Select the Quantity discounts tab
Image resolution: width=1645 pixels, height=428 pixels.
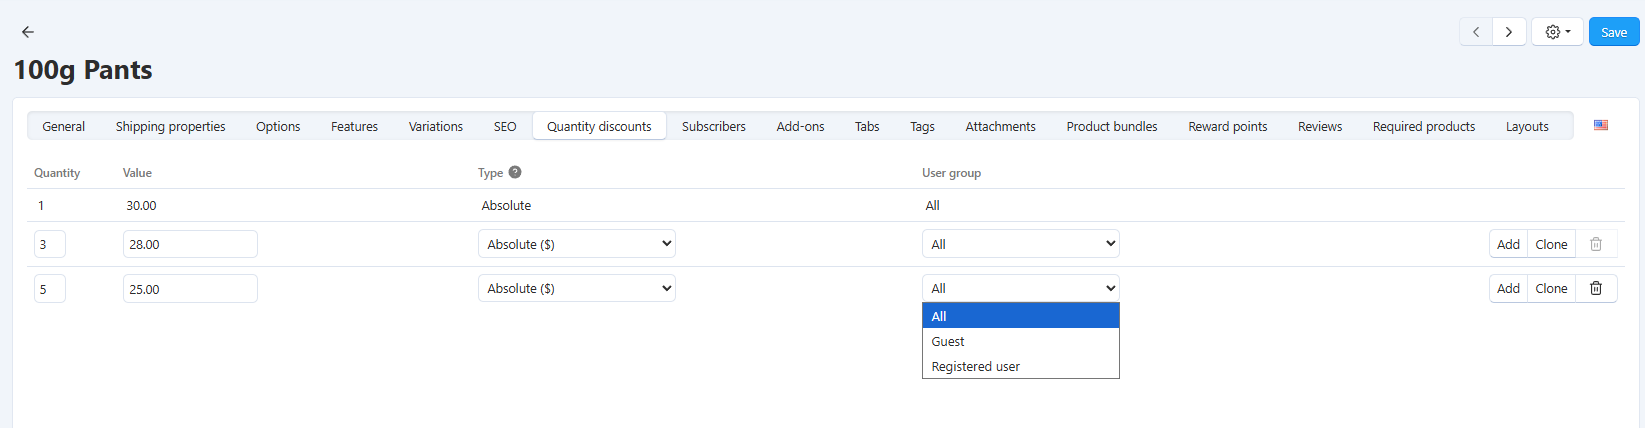[599, 126]
